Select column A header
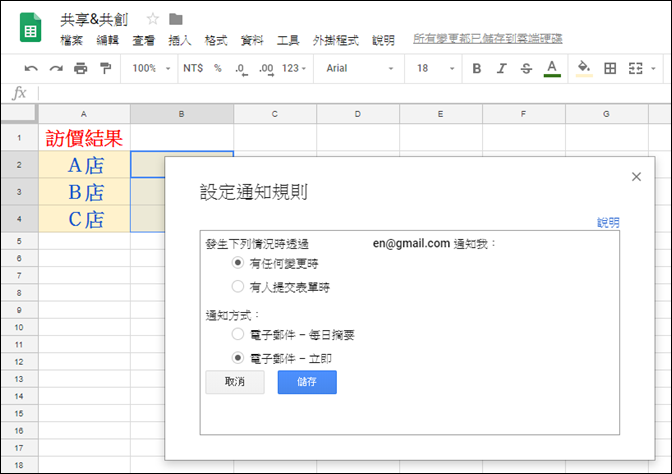 [x=84, y=114]
